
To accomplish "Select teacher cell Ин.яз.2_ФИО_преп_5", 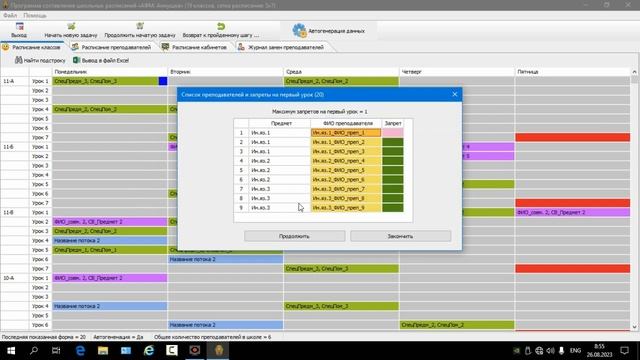I will pyautogui.click(x=346, y=170).
